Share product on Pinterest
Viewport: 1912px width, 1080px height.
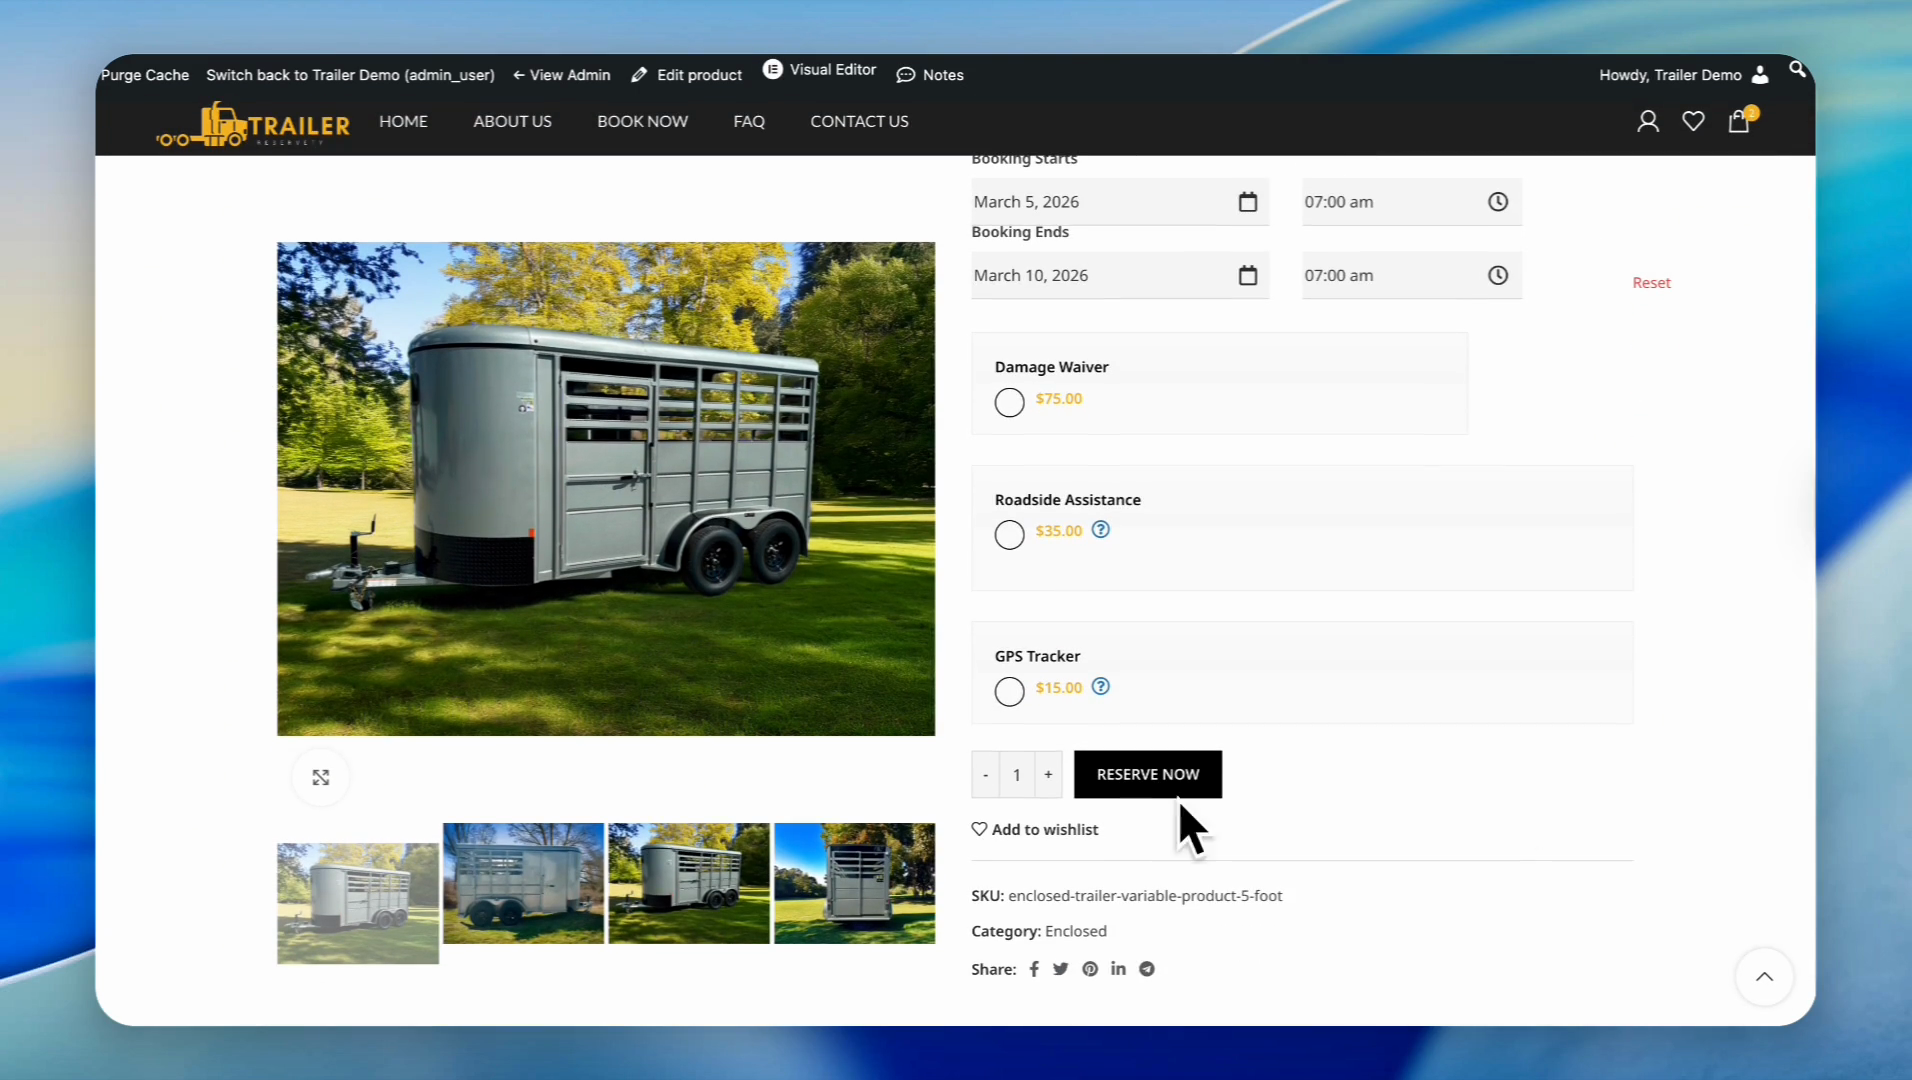pyautogui.click(x=1090, y=969)
